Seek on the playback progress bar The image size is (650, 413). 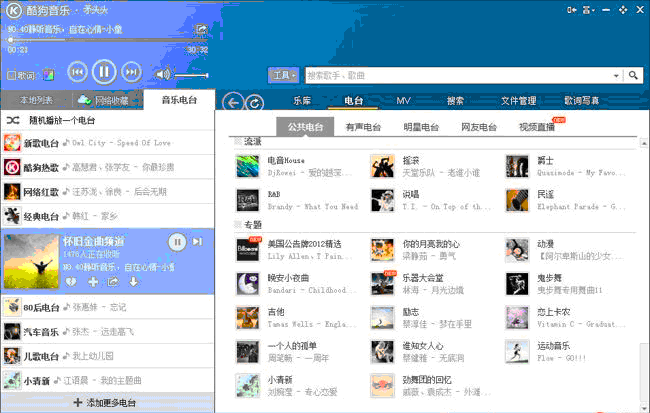pos(108,40)
